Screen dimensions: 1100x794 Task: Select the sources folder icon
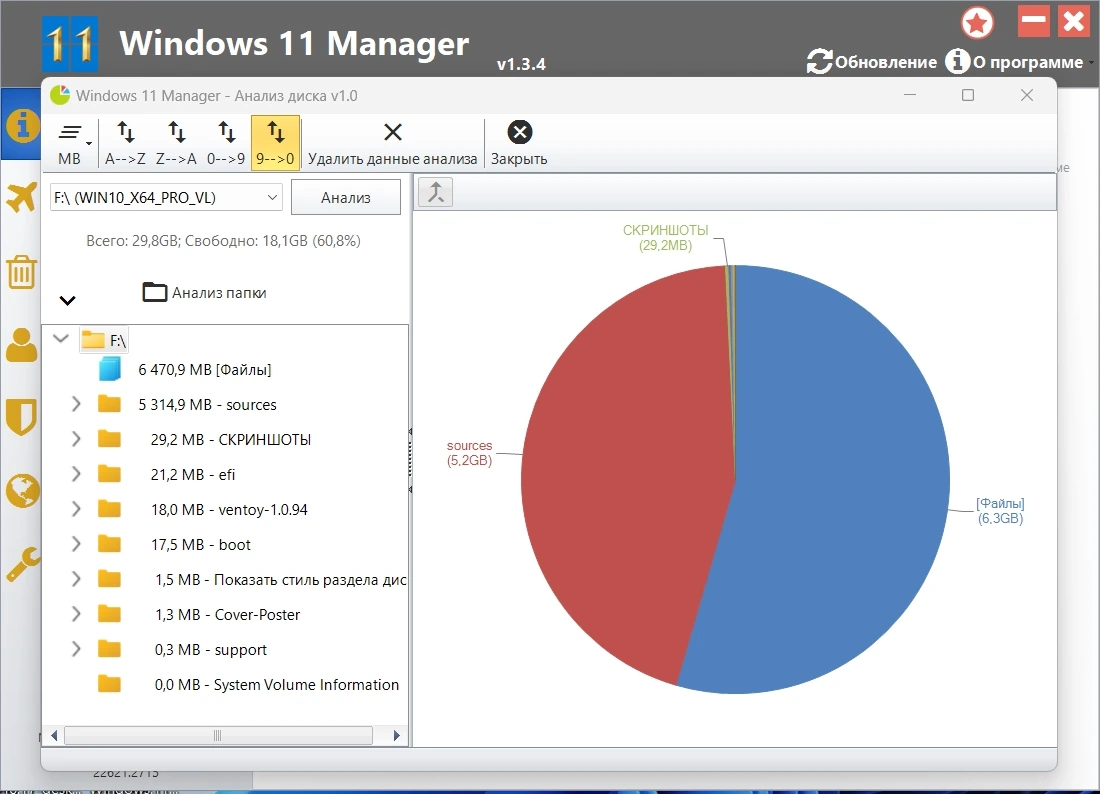pos(109,403)
